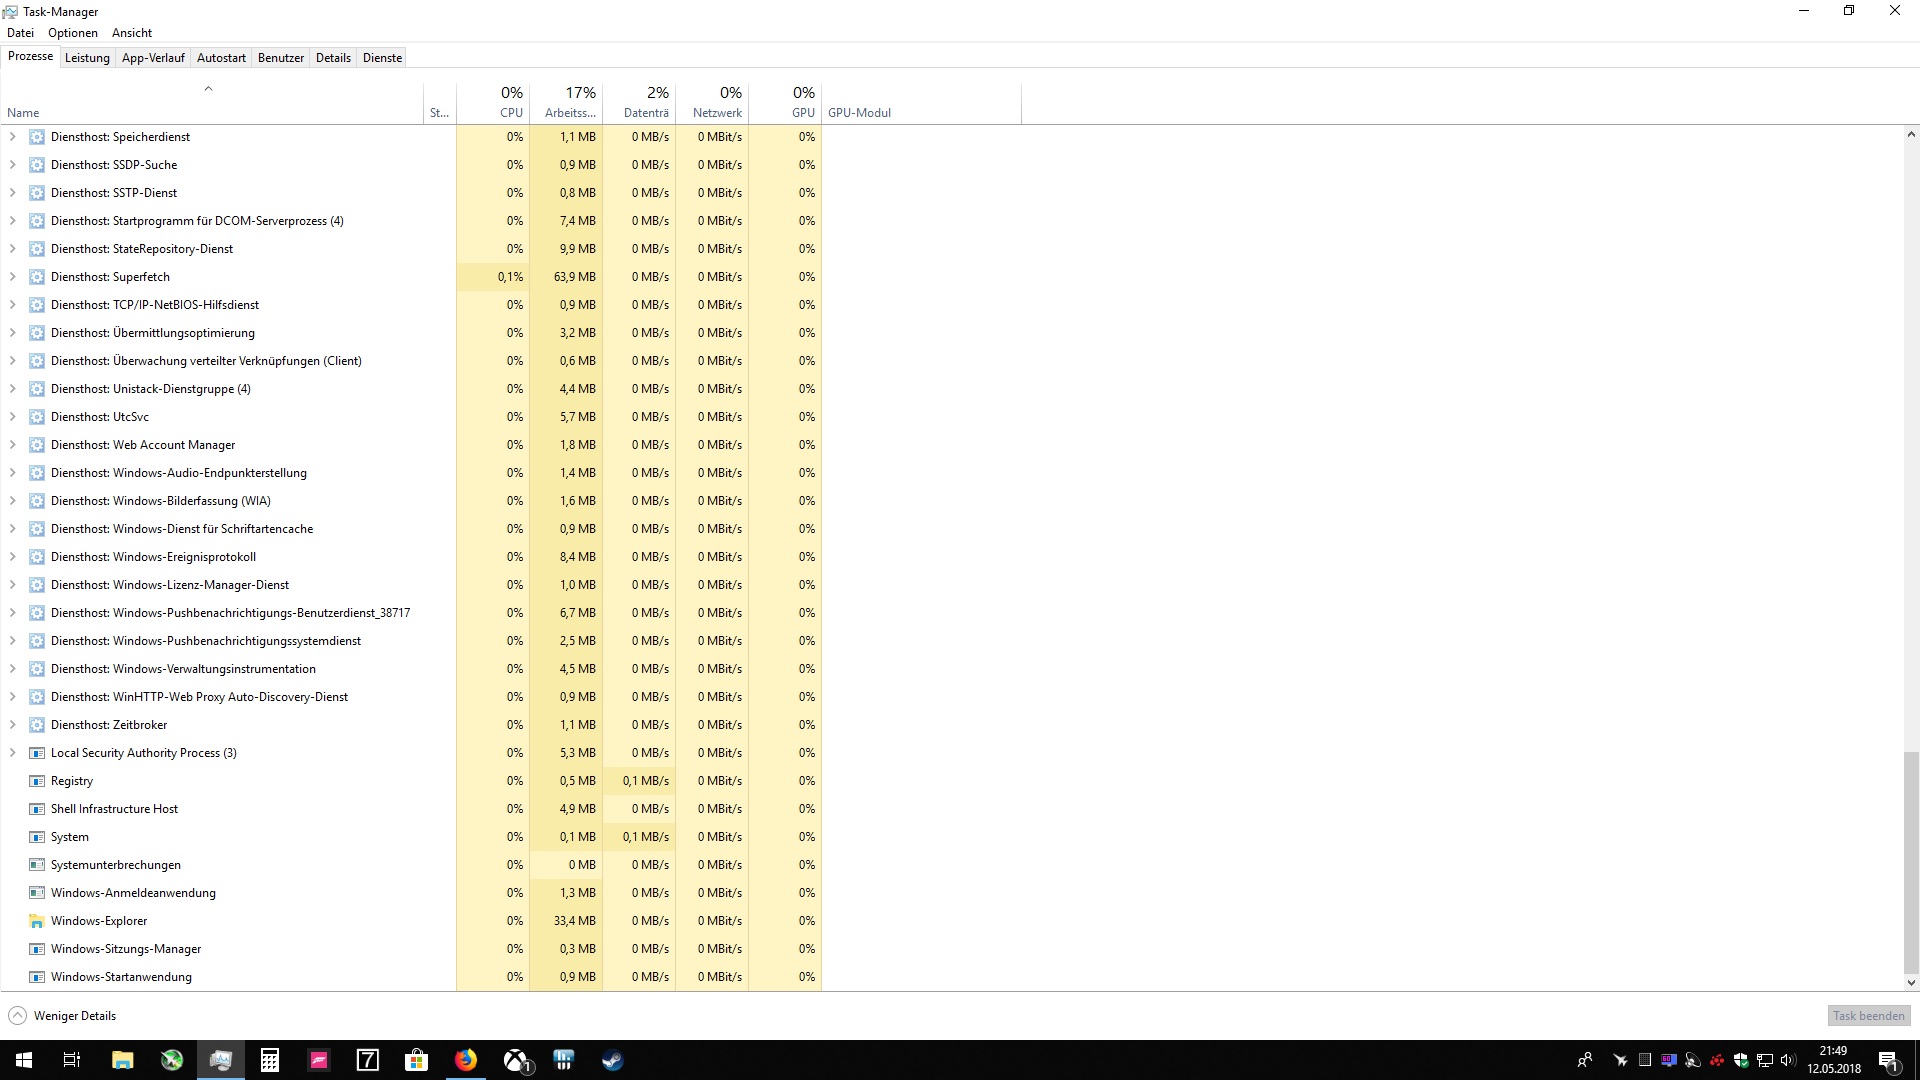Click the Registry process icon
Image resolution: width=1920 pixels, height=1080 pixels.
37,781
